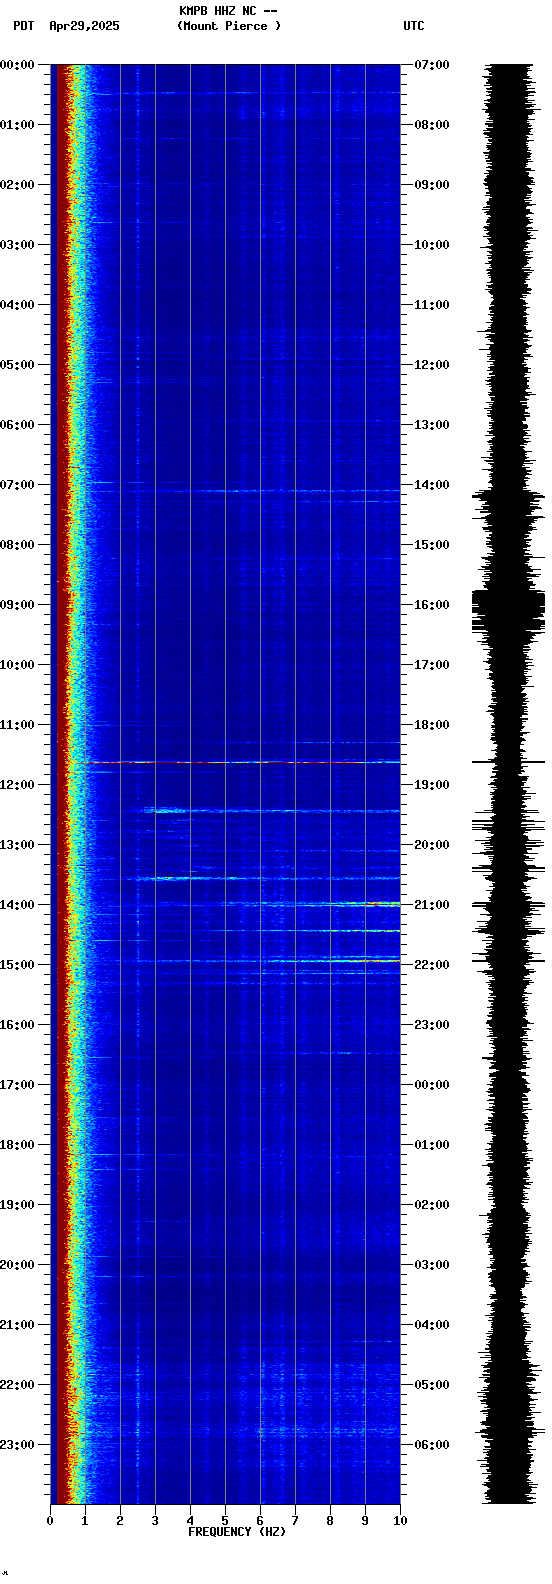Click the 7 Hz tick label
552x1584 pixels.
tap(295, 1521)
